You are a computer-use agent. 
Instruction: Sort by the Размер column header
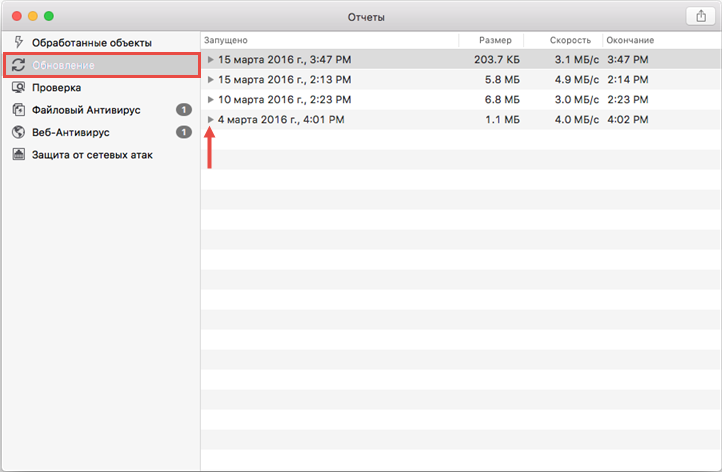(x=491, y=40)
